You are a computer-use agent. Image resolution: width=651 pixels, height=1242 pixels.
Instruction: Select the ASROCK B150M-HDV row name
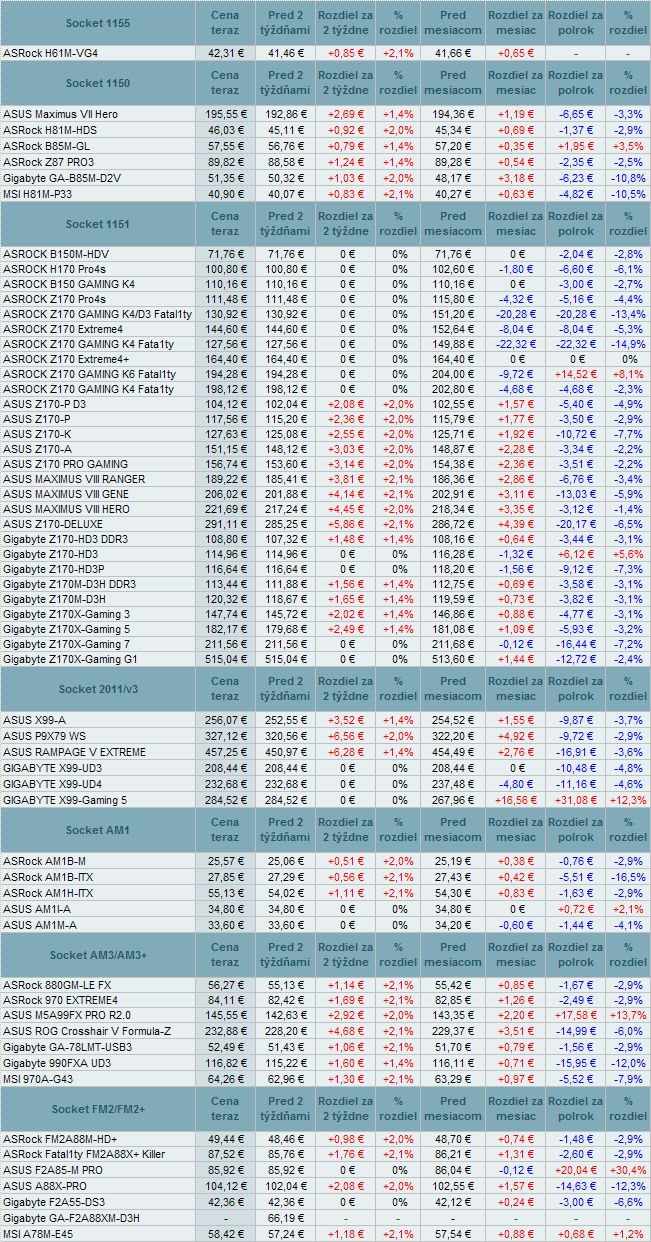click(x=54, y=254)
